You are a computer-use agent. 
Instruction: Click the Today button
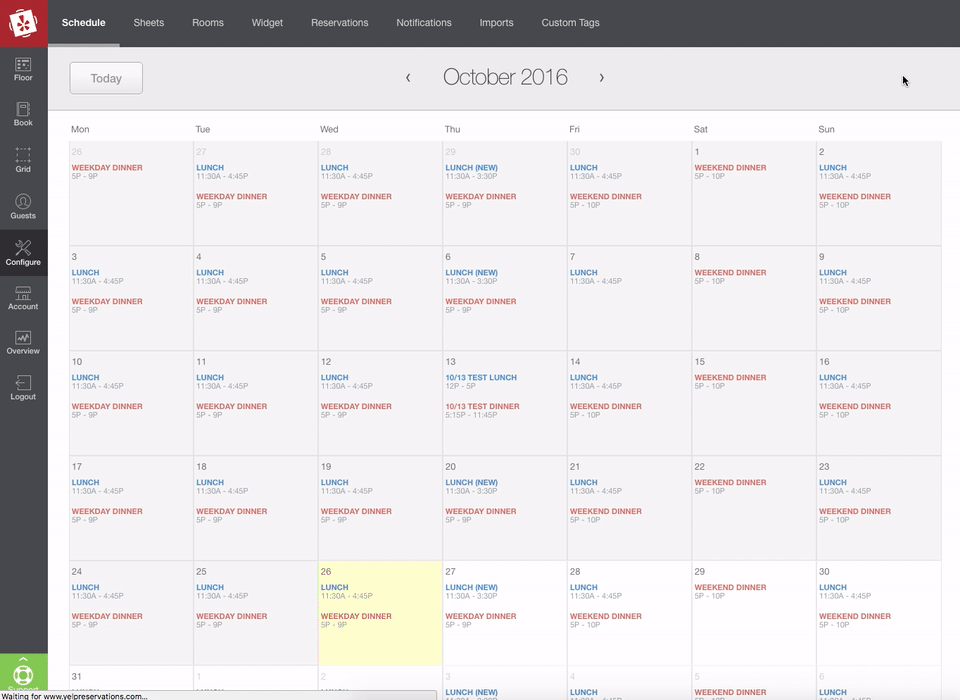[x=106, y=78]
